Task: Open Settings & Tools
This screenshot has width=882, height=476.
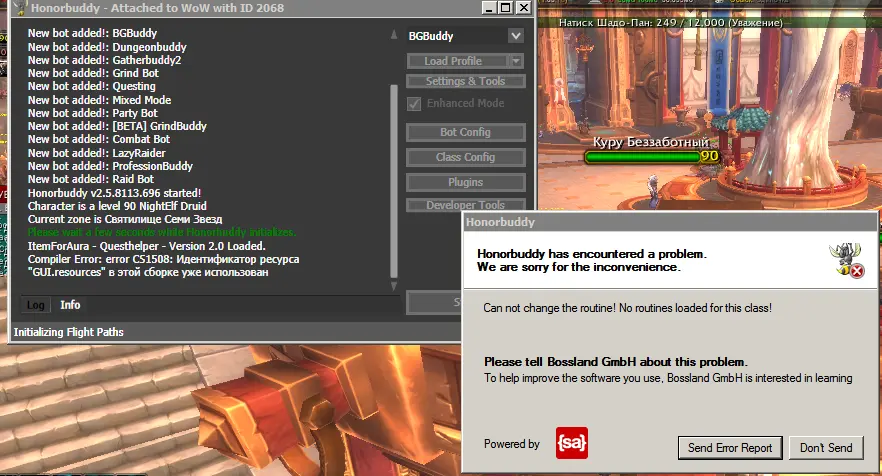Action: (465, 81)
